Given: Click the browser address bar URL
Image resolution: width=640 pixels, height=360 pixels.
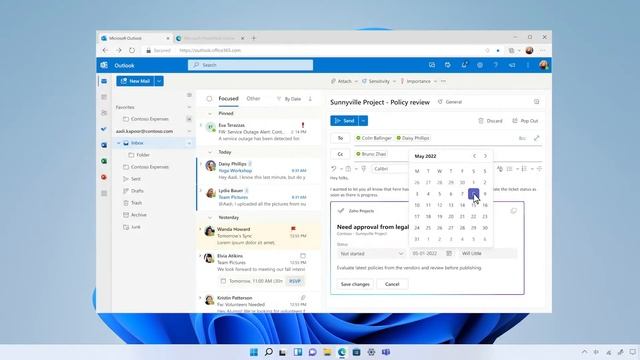Looking at the screenshot, I should [210, 50].
